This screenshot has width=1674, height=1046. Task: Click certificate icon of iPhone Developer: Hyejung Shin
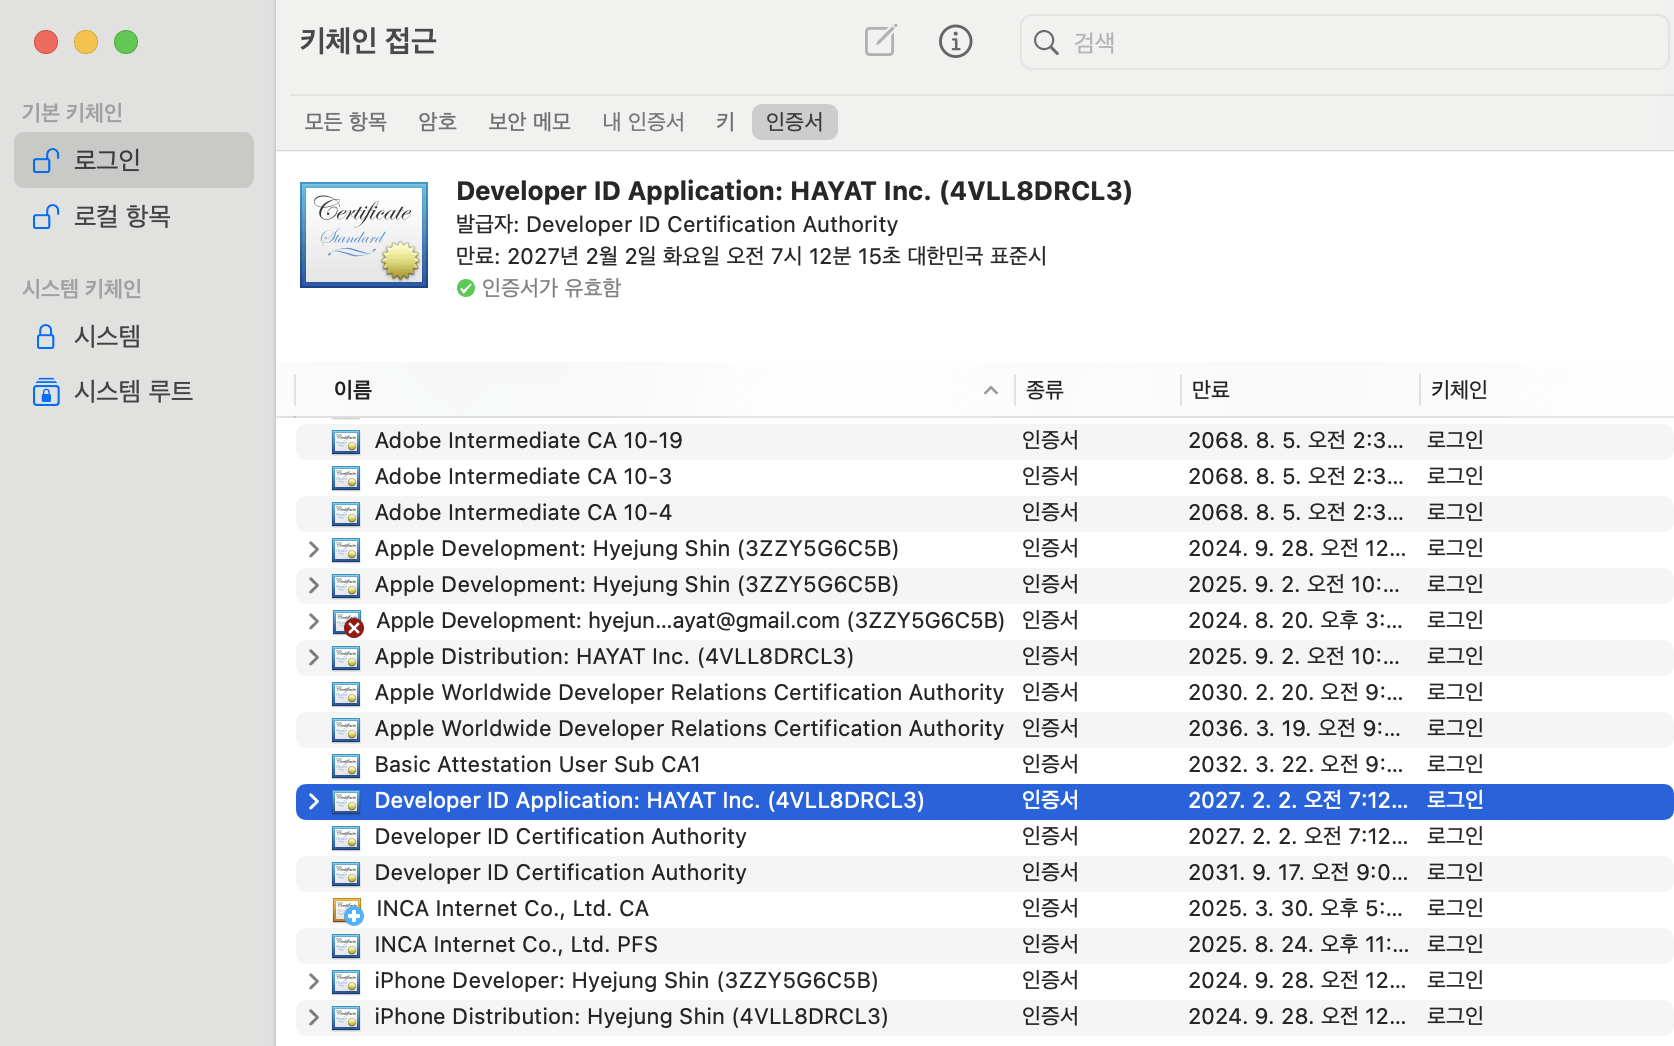(x=346, y=981)
